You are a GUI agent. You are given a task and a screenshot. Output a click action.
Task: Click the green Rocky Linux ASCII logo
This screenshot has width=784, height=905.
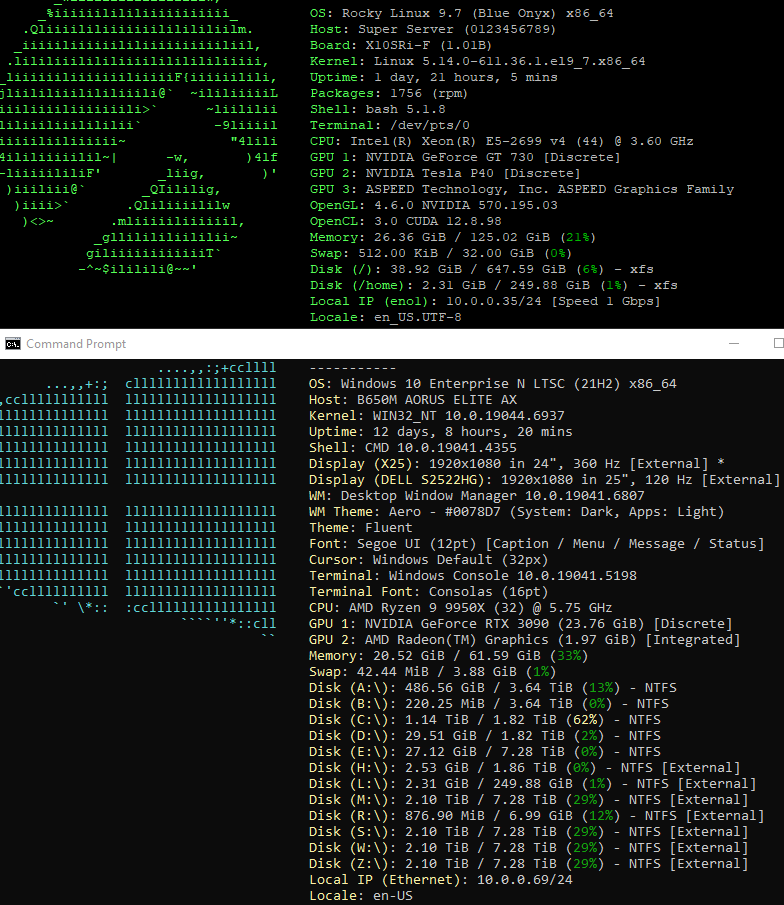pos(139,137)
